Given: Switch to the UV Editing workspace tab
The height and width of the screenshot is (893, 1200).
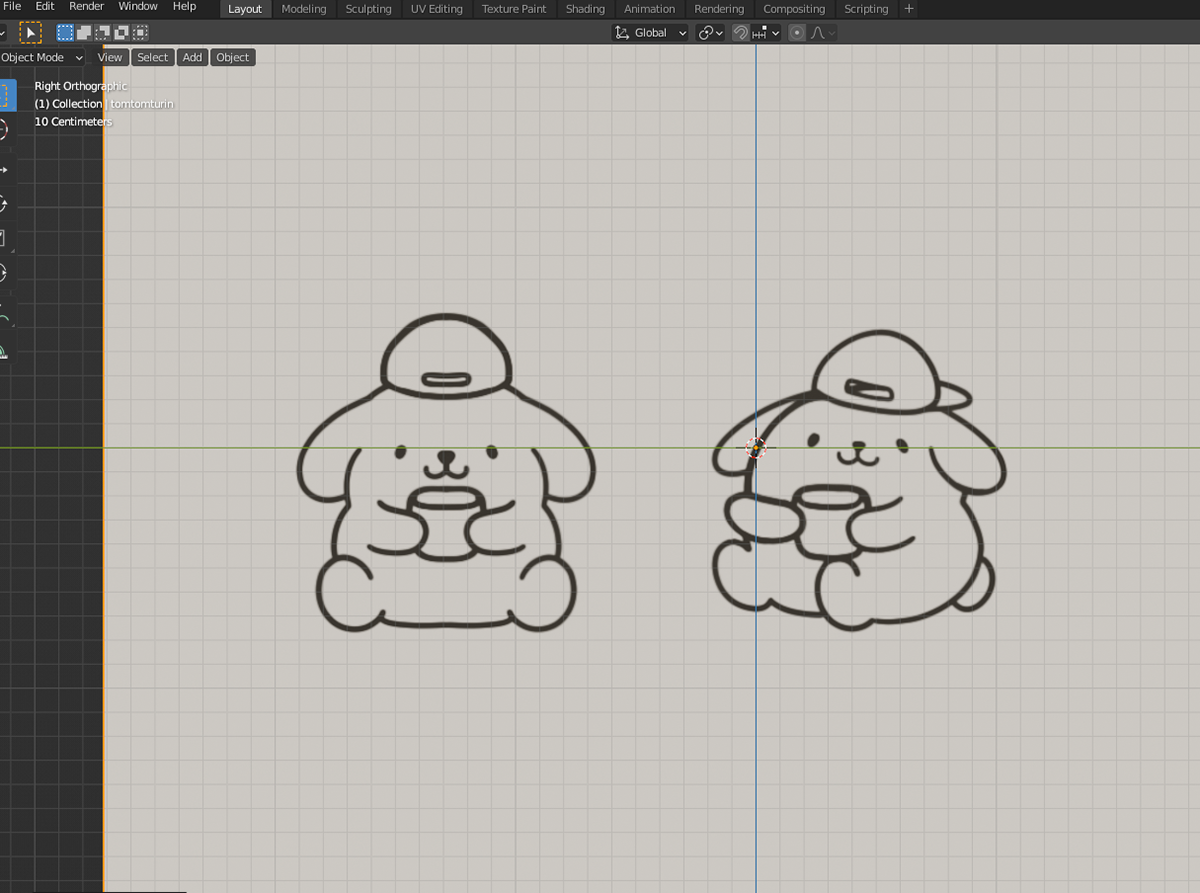Looking at the screenshot, I should (x=437, y=9).
